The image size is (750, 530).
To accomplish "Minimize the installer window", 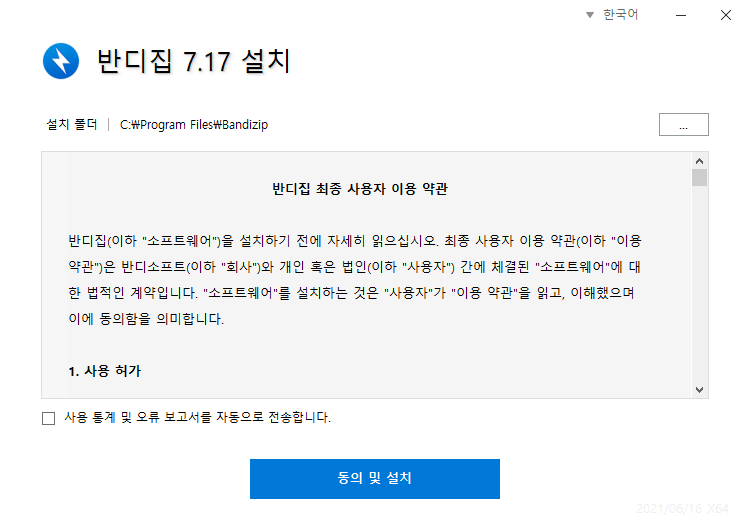I will tap(681, 15).
